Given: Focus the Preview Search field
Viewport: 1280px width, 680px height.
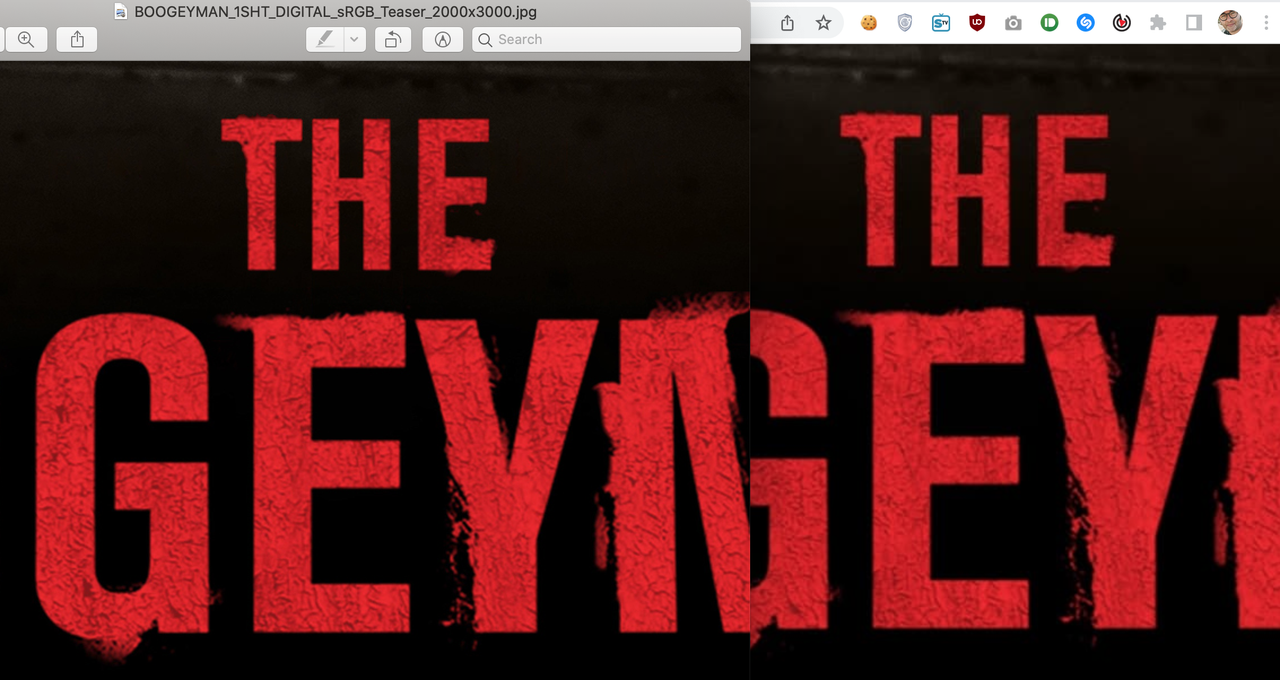Looking at the screenshot, I should point(607,39).
